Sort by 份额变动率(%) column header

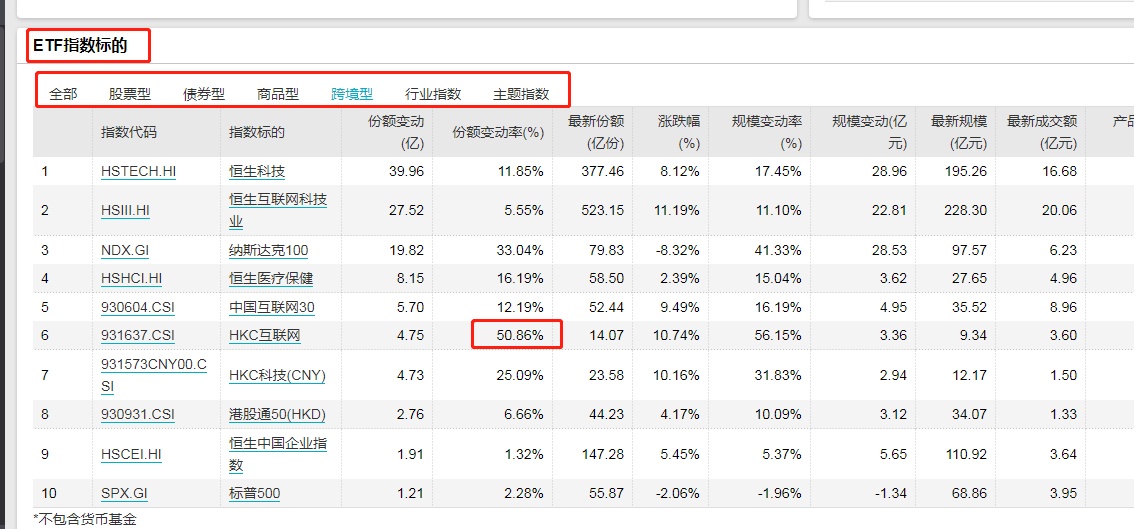coord(498,132)
